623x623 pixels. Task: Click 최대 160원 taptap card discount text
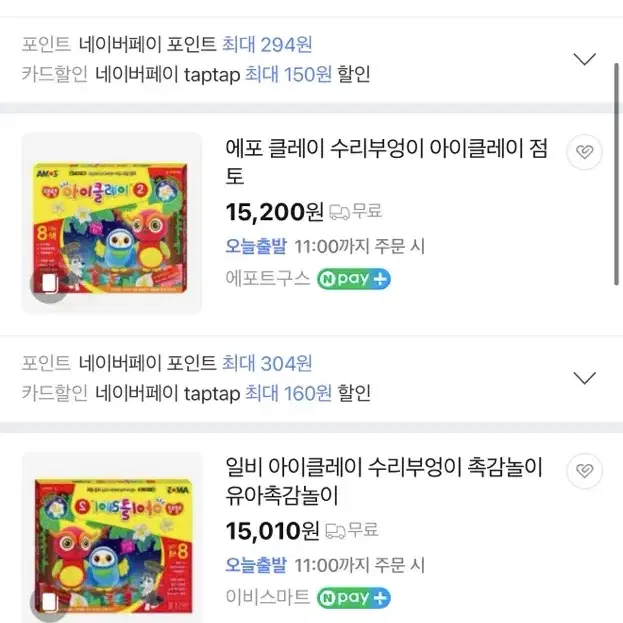[x=288, y=393]
